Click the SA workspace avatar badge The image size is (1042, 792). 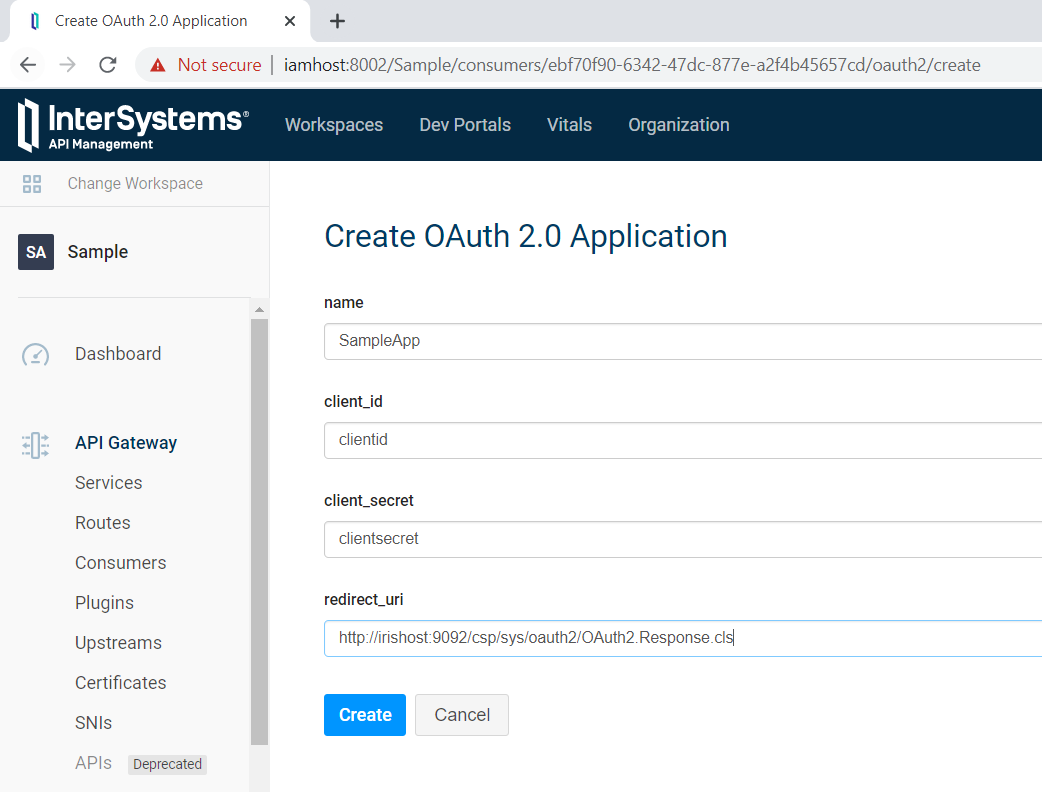click(36, 252)
